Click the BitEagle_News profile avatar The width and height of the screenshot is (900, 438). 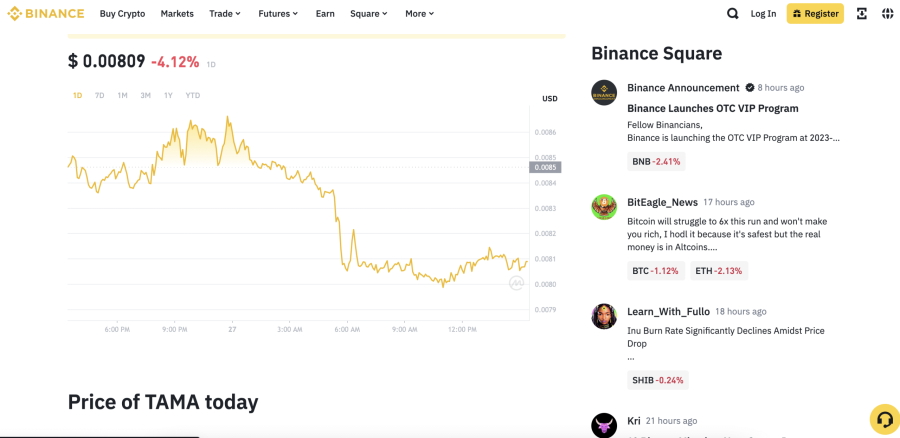[x=604, y=207]
